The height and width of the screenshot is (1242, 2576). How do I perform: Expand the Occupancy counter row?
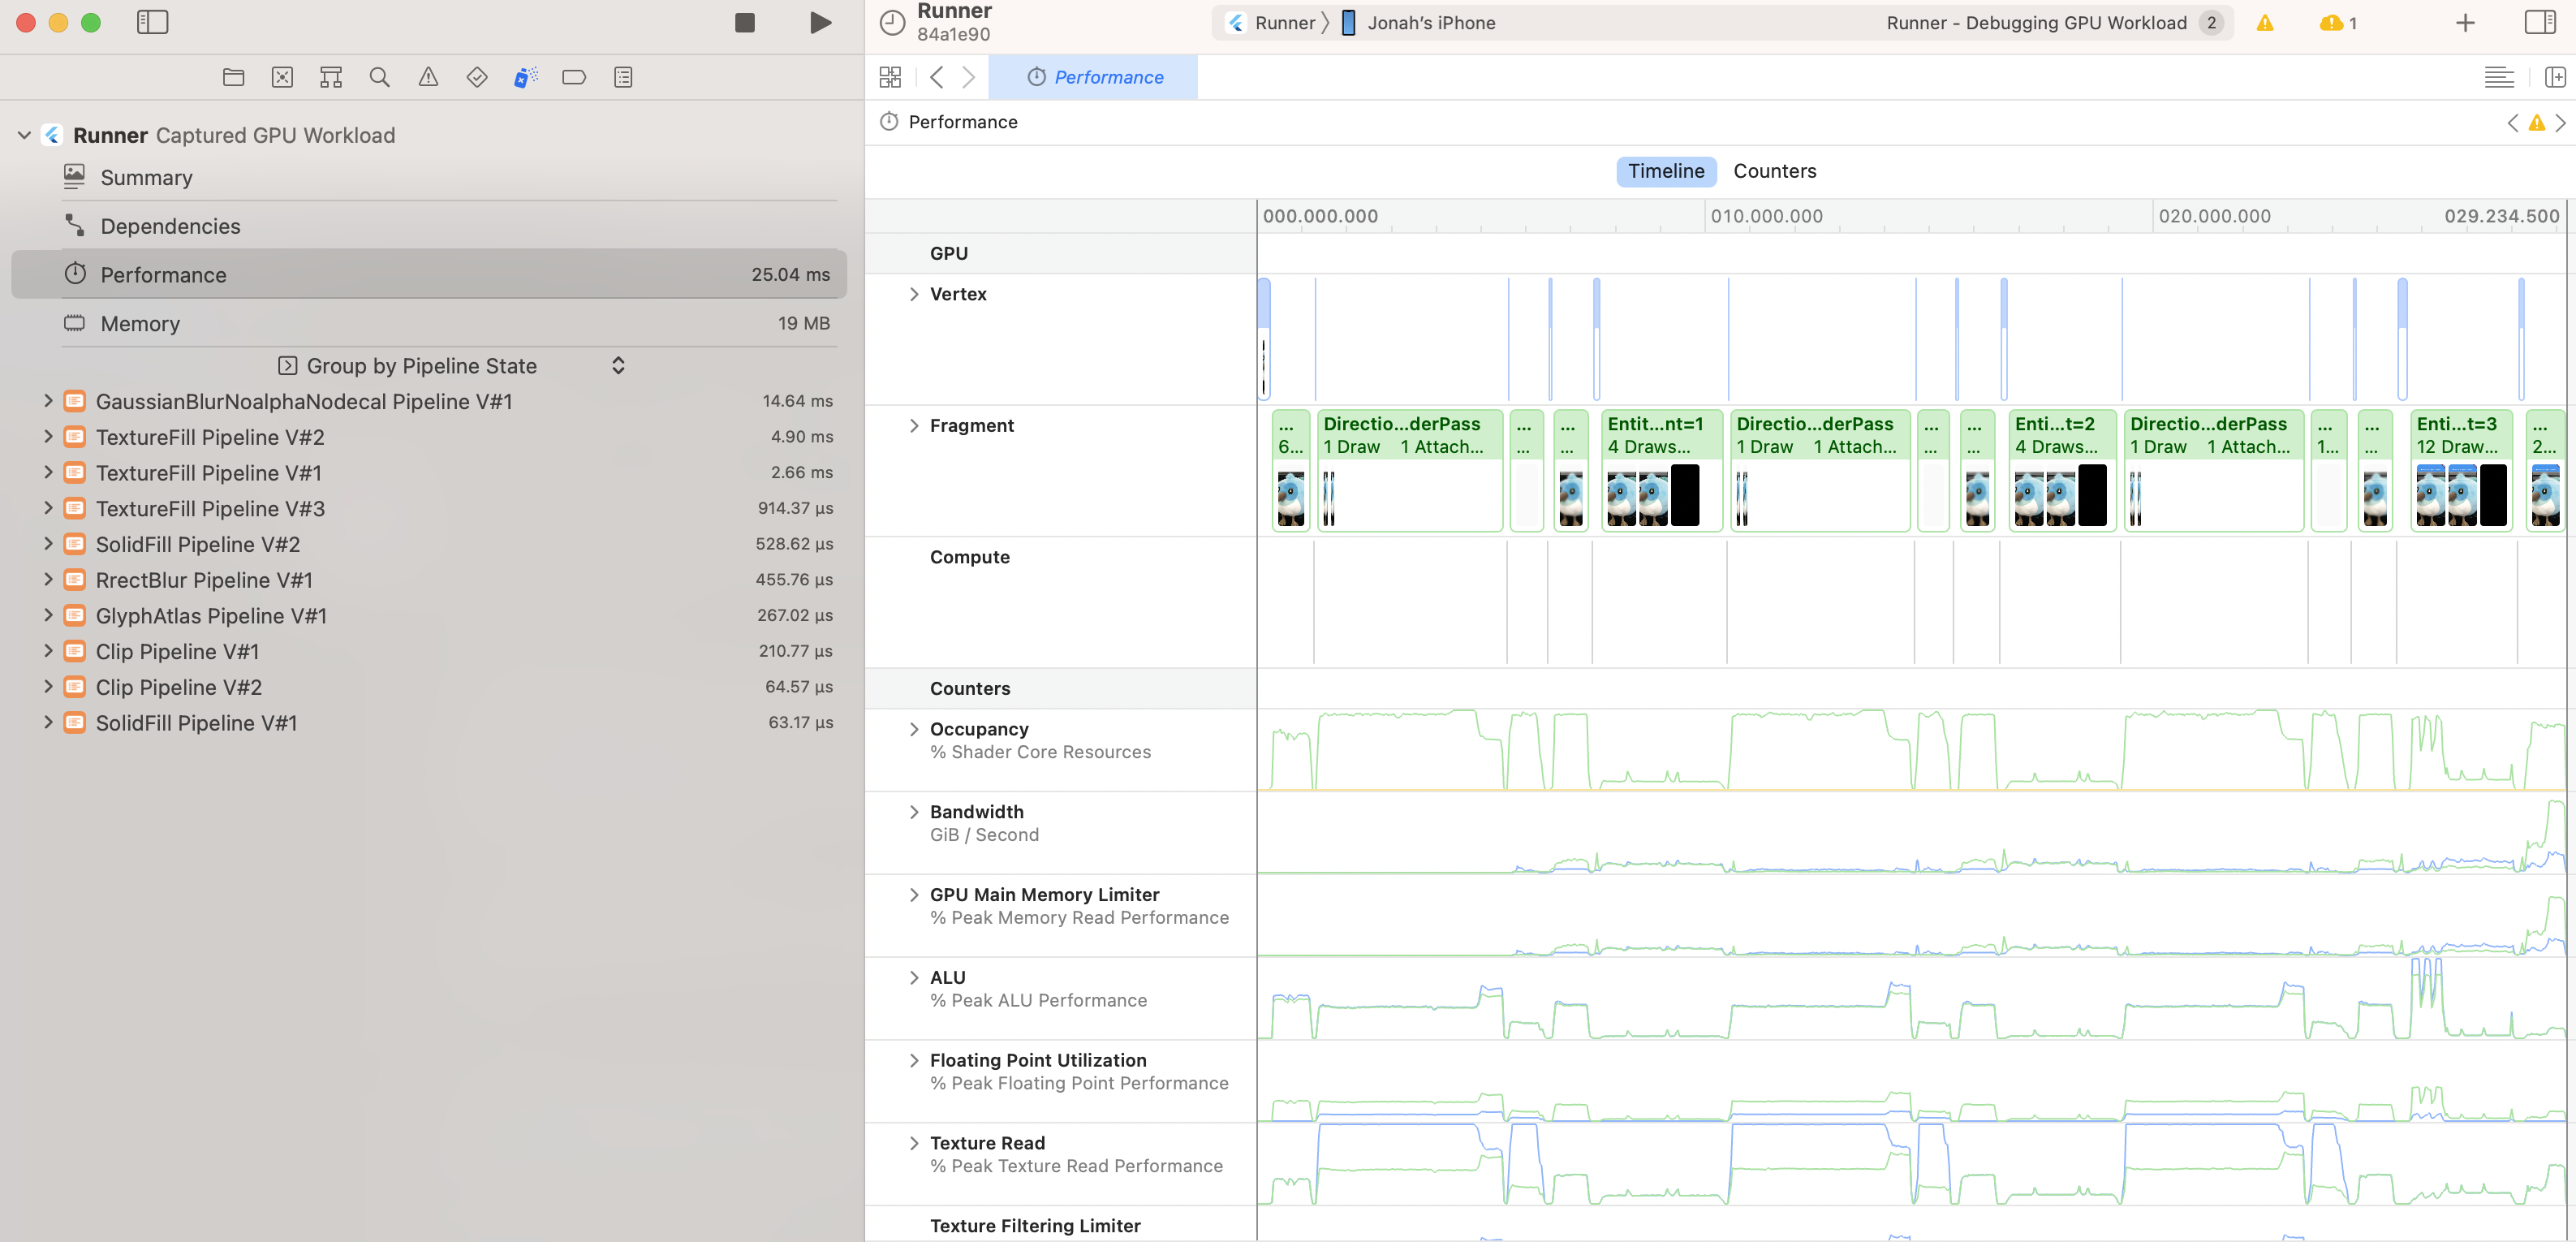click(913, 729)
